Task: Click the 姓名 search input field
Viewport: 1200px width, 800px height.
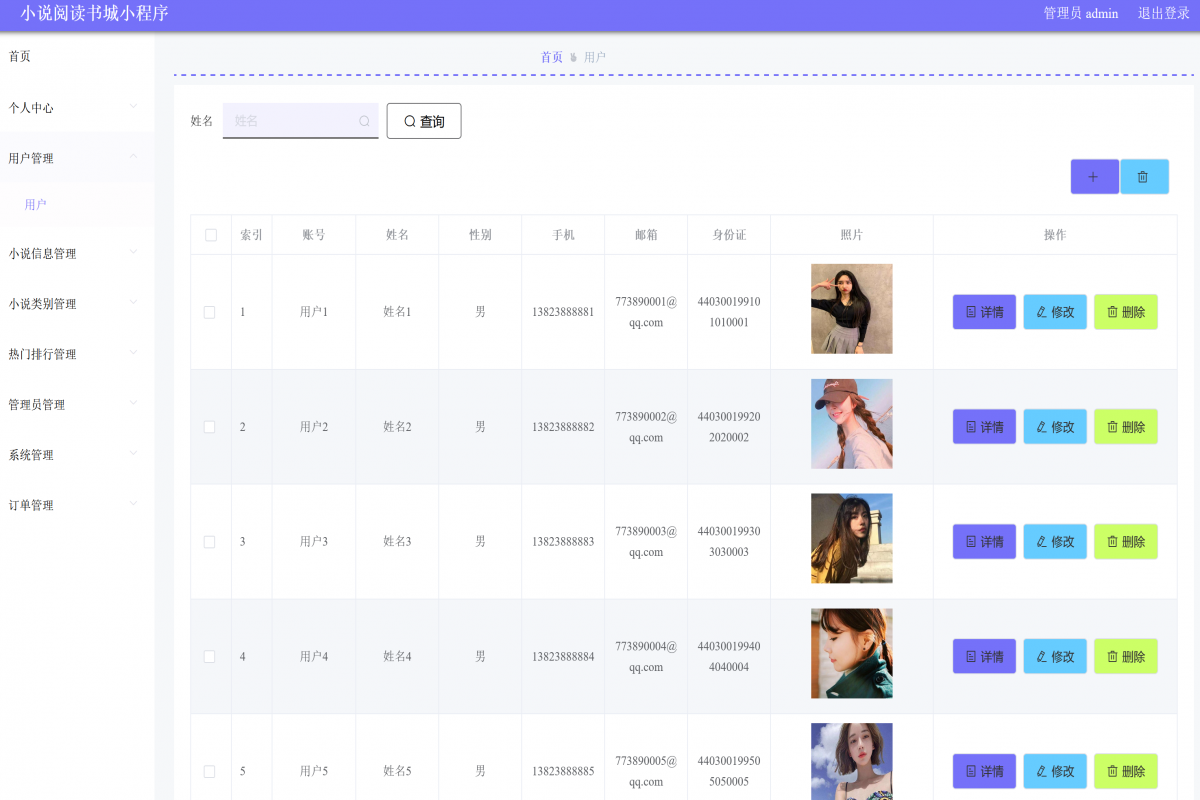Action: [x=292, y=121]
